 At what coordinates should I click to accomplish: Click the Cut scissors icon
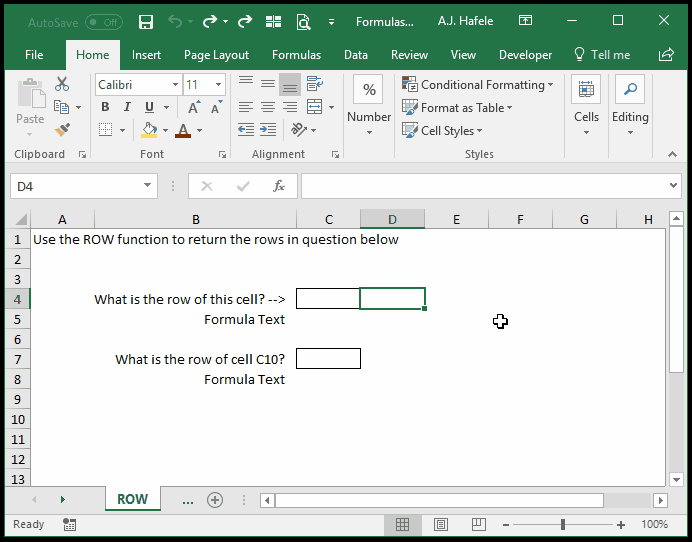click(62, 84)
